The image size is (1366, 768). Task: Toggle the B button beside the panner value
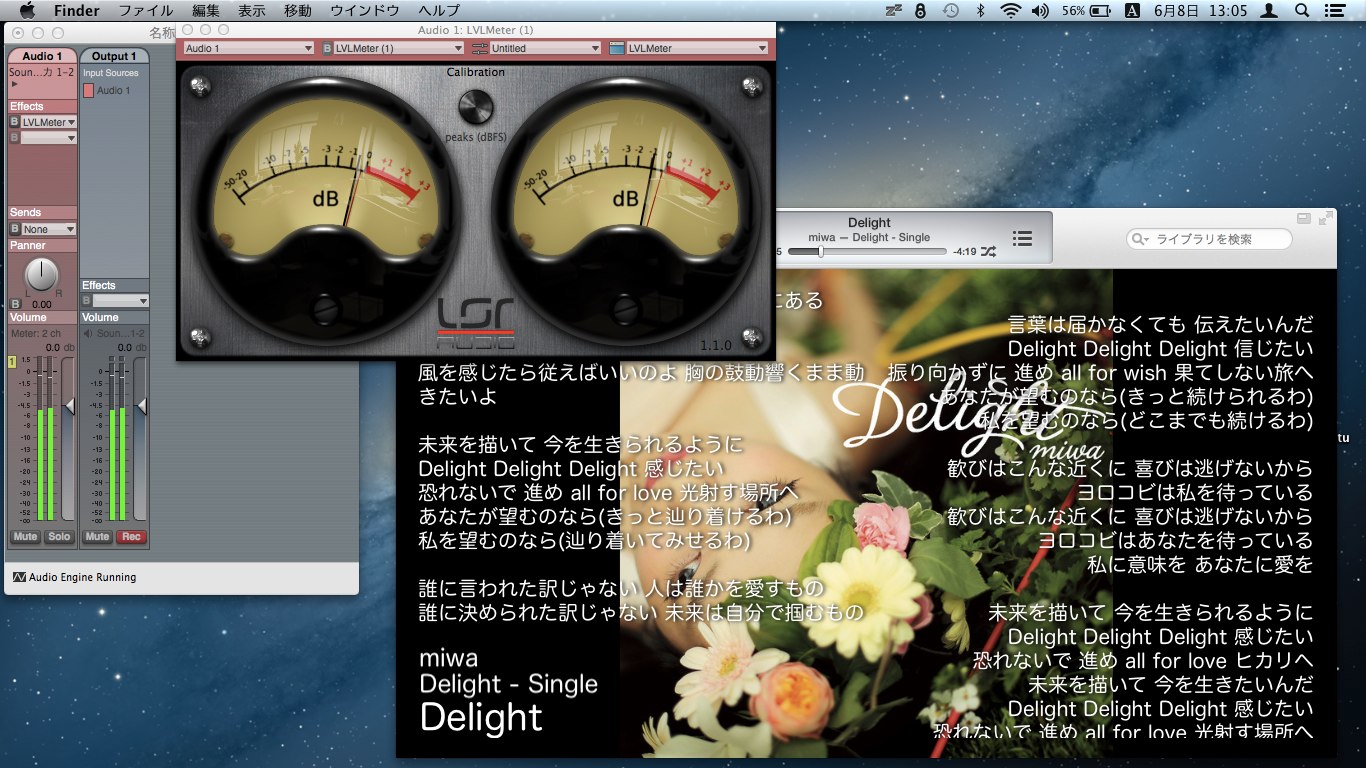[15, 303]
